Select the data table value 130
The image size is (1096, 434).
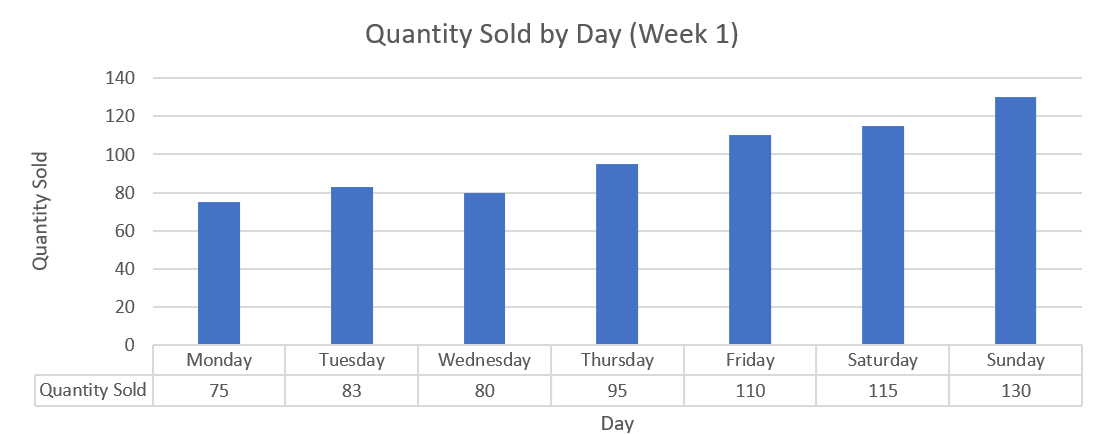1015,391
